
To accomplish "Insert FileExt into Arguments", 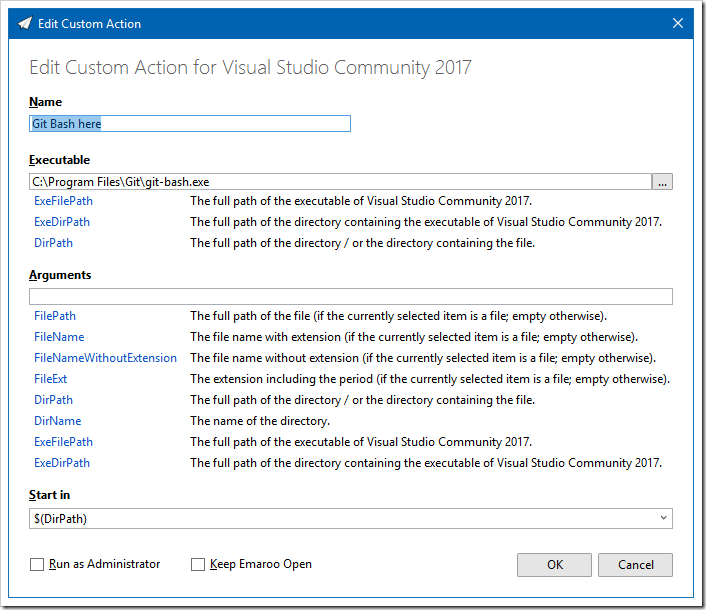I will click(50, 379).
